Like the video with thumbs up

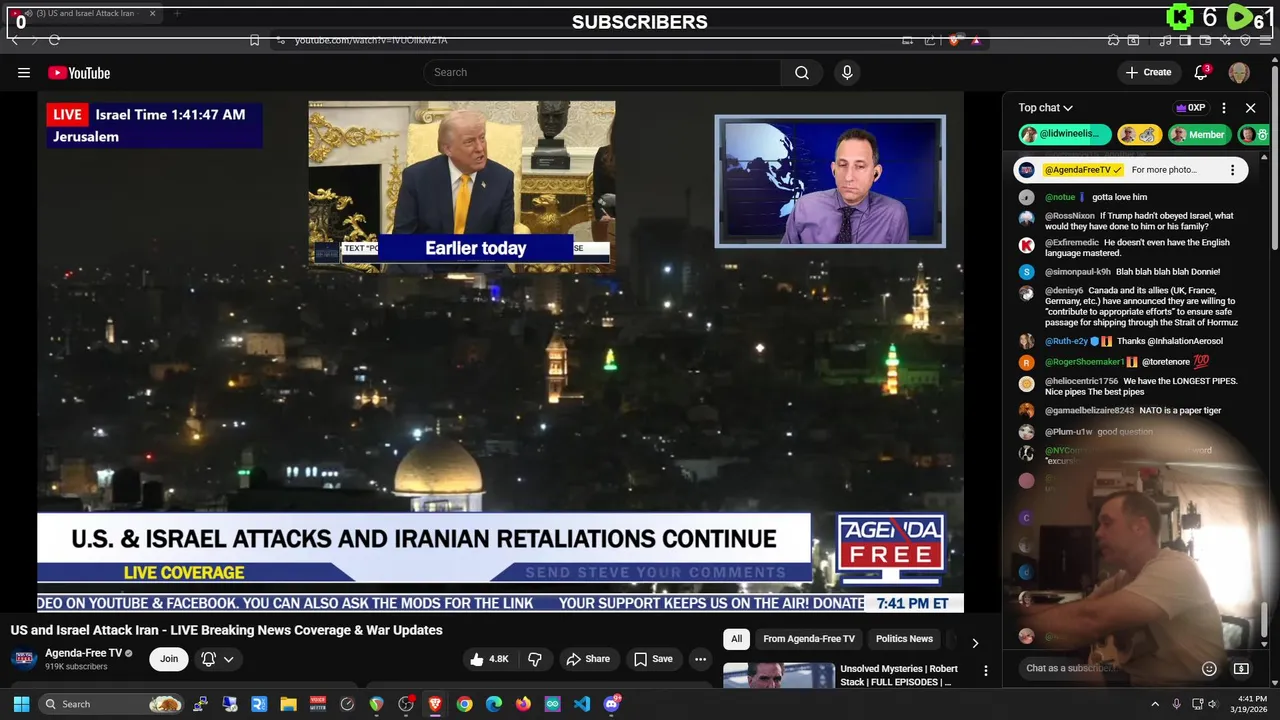pyautogui.click(x=490, y=659)
